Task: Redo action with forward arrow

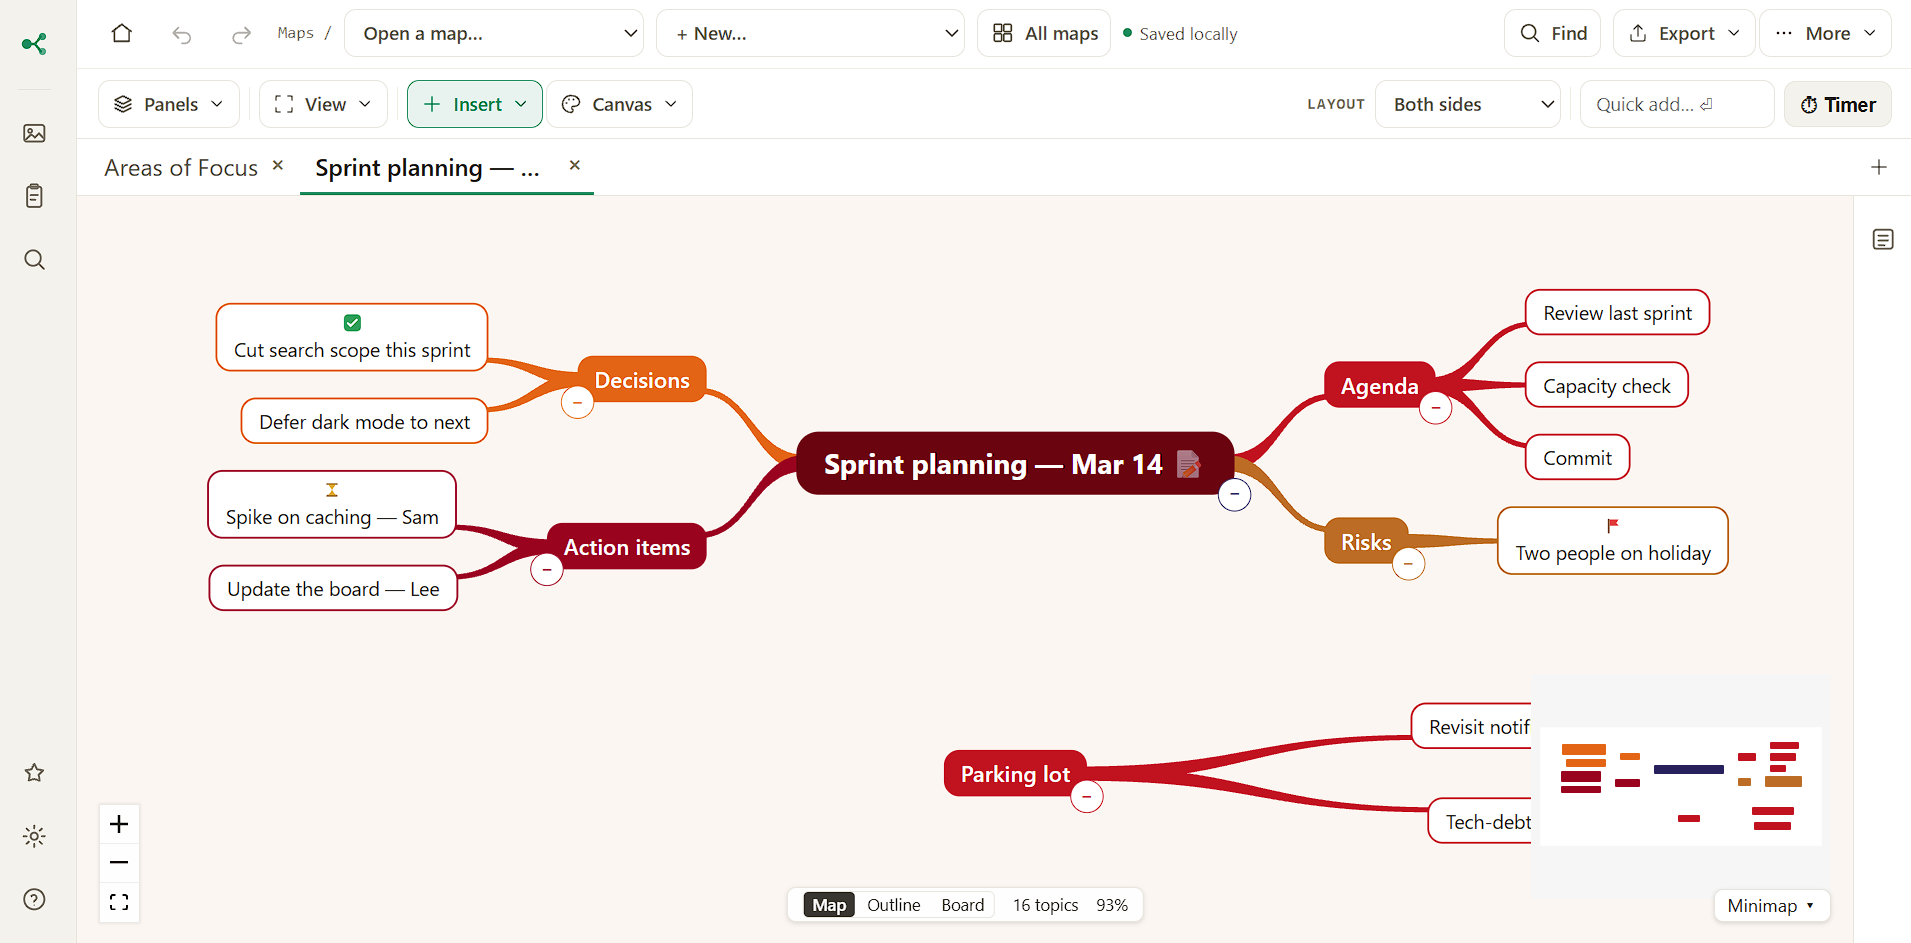Action: (x=241, y=35)
